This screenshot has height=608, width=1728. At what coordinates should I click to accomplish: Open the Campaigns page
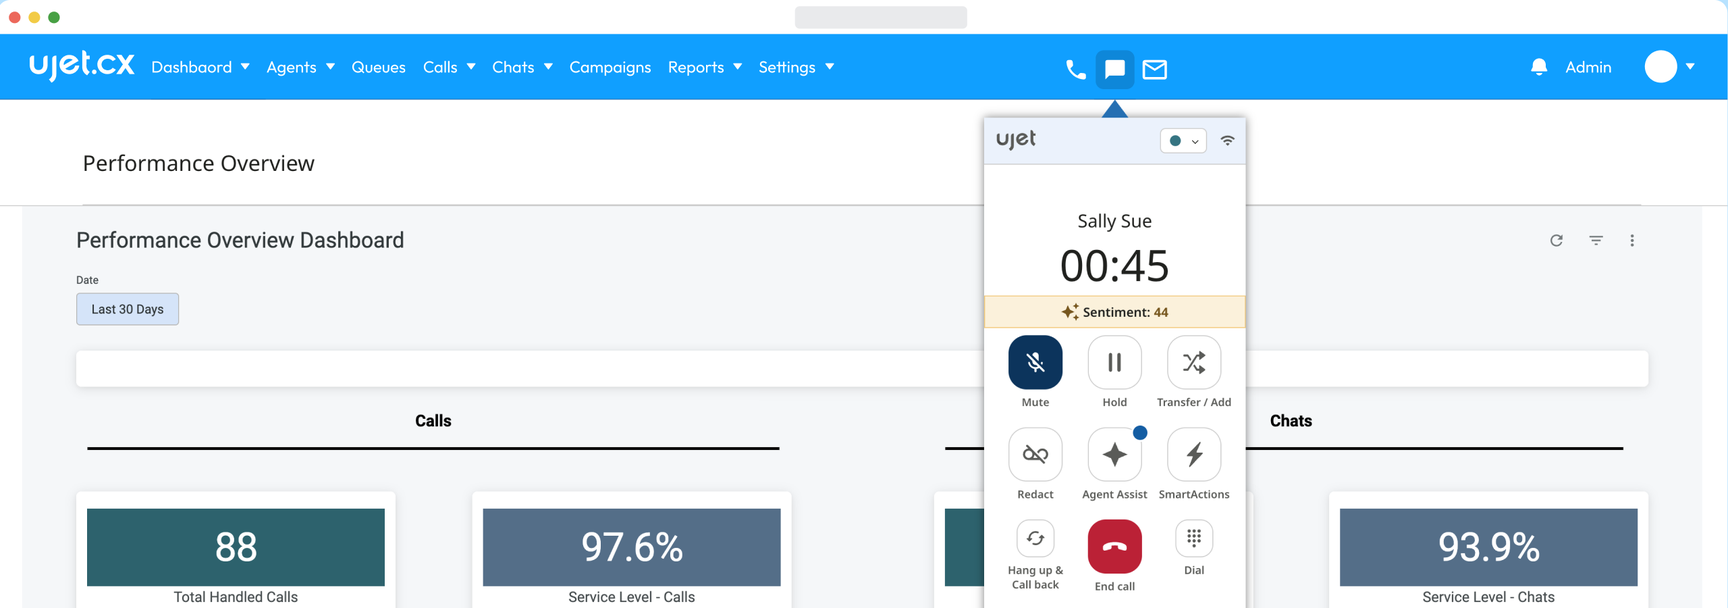(610, 67)
